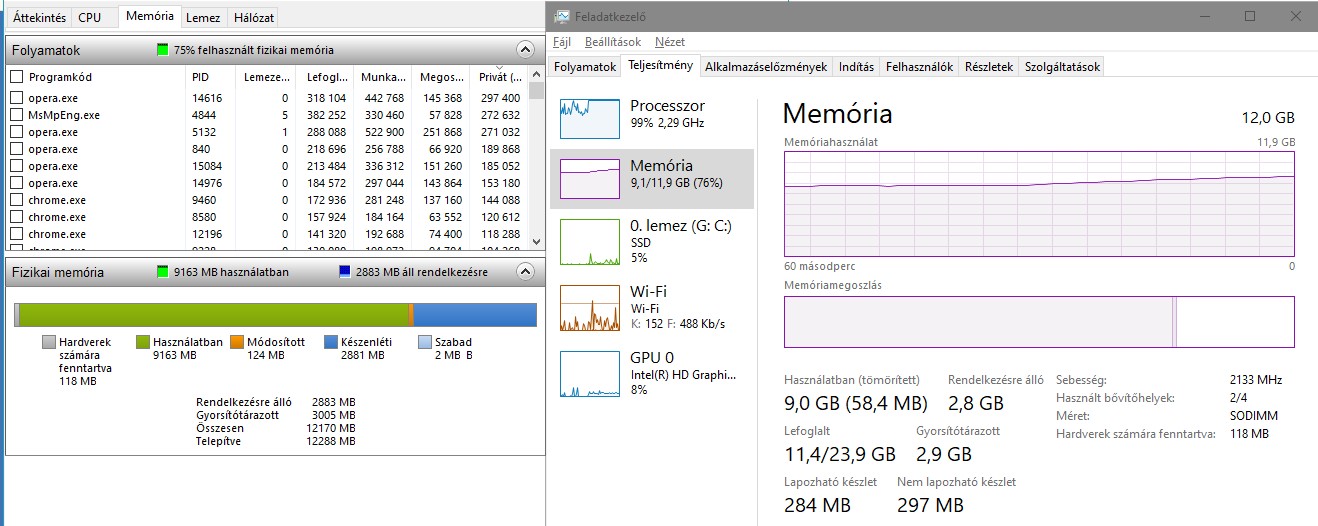Click the process list scrollbar down arrow
This screenshot has height=526, width=1318.
pos(535,241)
